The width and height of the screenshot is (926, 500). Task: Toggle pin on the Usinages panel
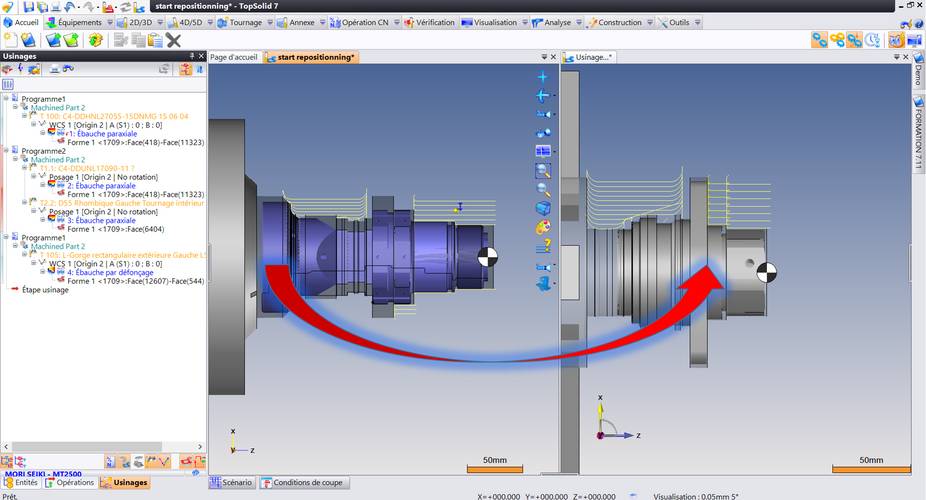(x=191, y=57)
